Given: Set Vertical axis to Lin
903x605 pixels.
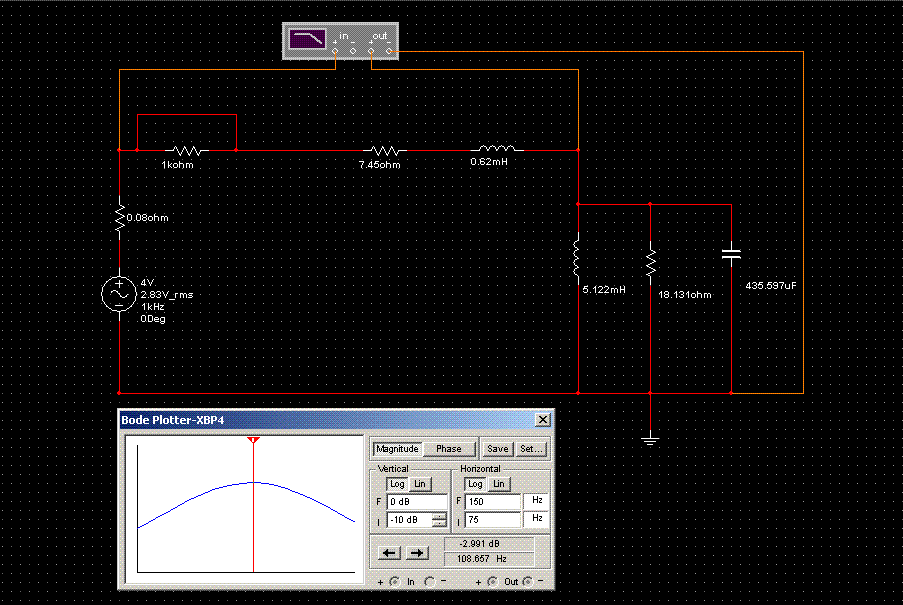Looking at the screenshot, I should pos(420,484).
